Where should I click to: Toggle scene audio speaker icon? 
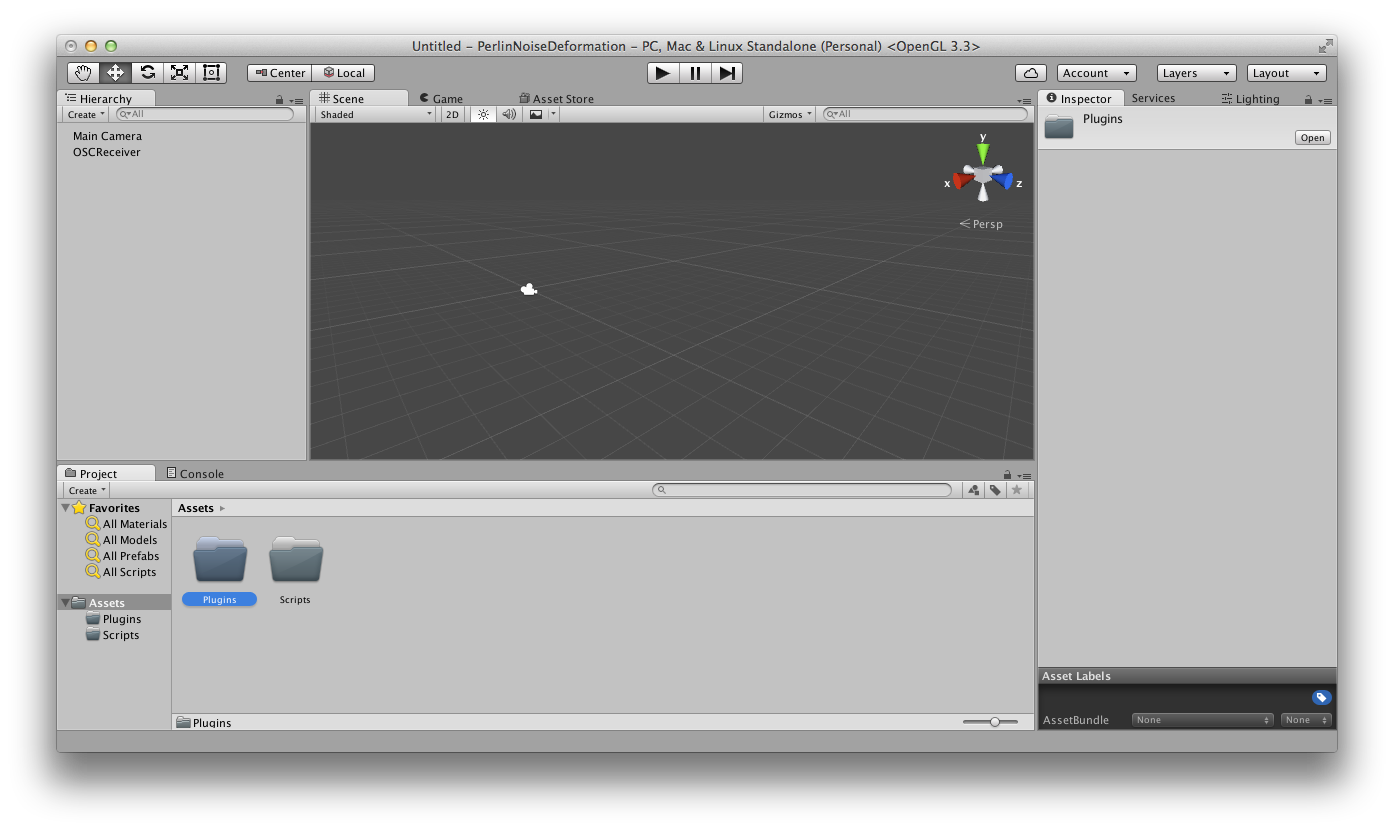coord(509,114)
